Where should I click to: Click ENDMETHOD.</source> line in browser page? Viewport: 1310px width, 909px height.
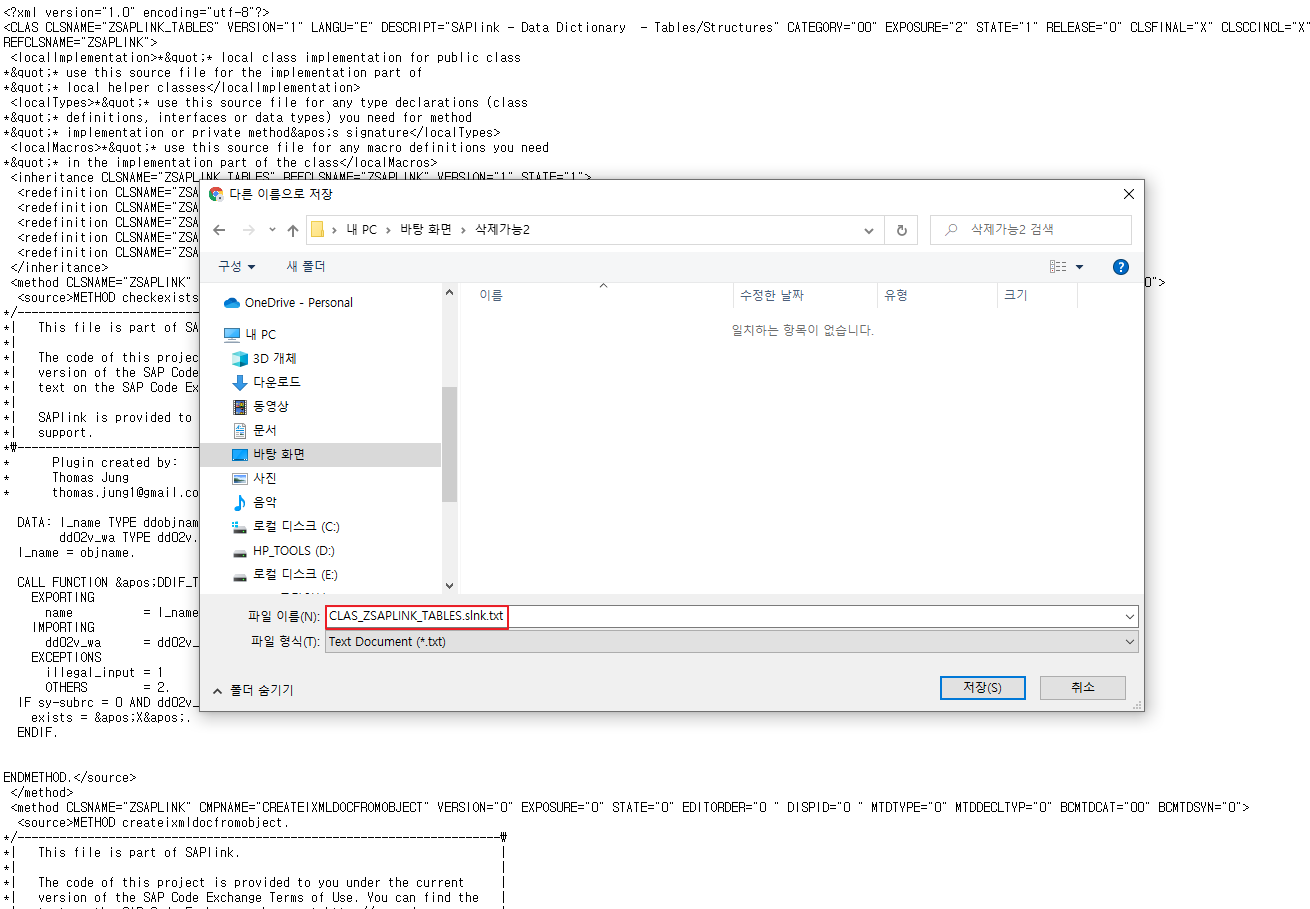click(70, 777)
